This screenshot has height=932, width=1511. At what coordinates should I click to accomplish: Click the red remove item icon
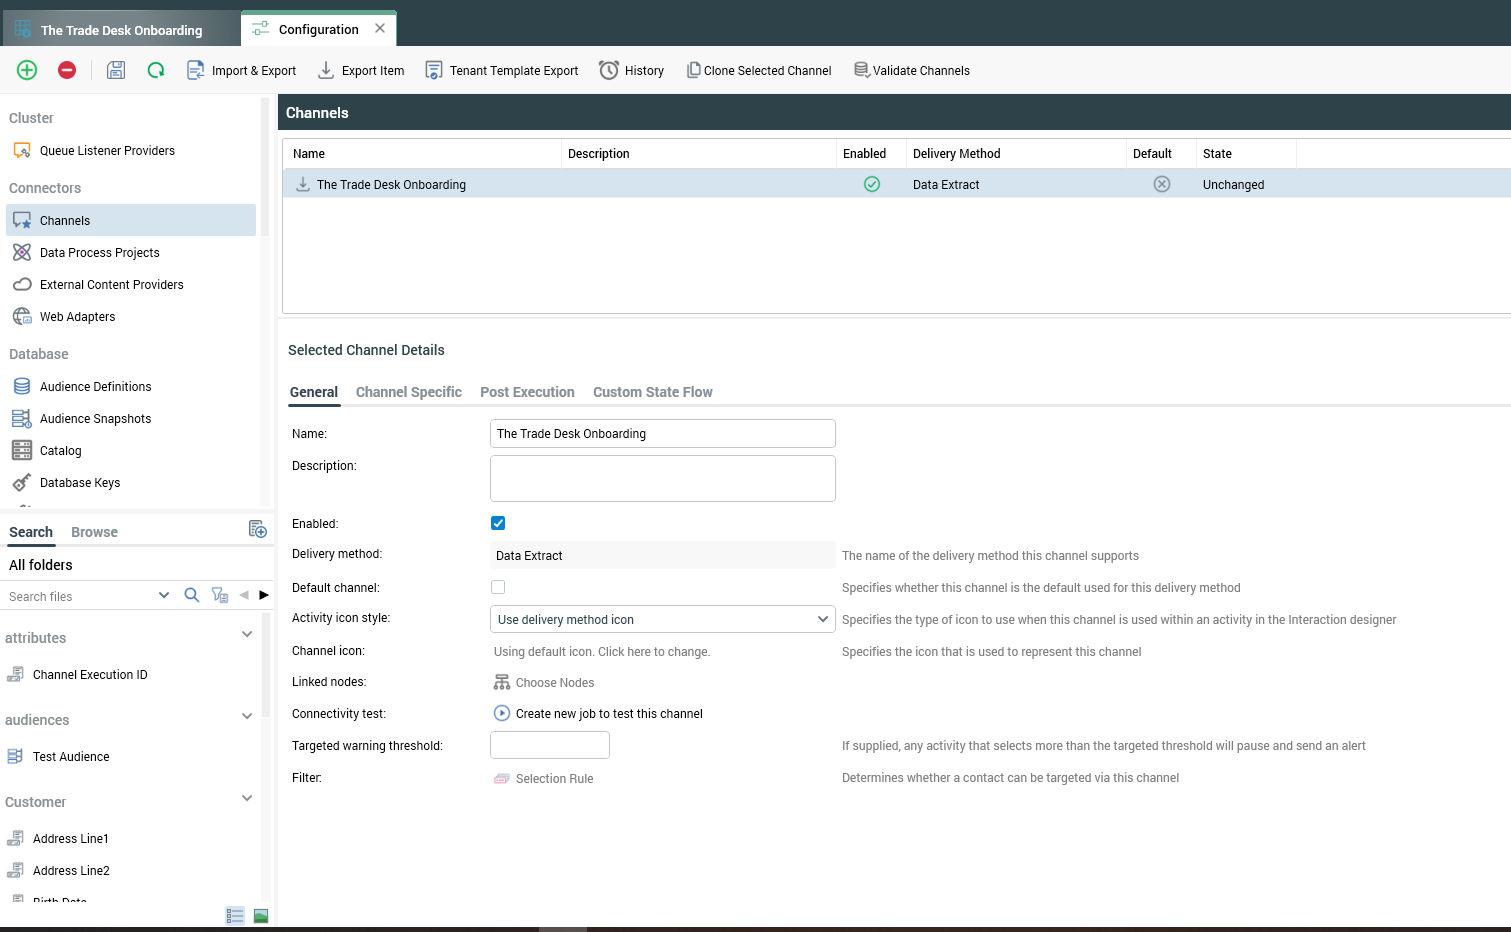[x=66, y=70]
